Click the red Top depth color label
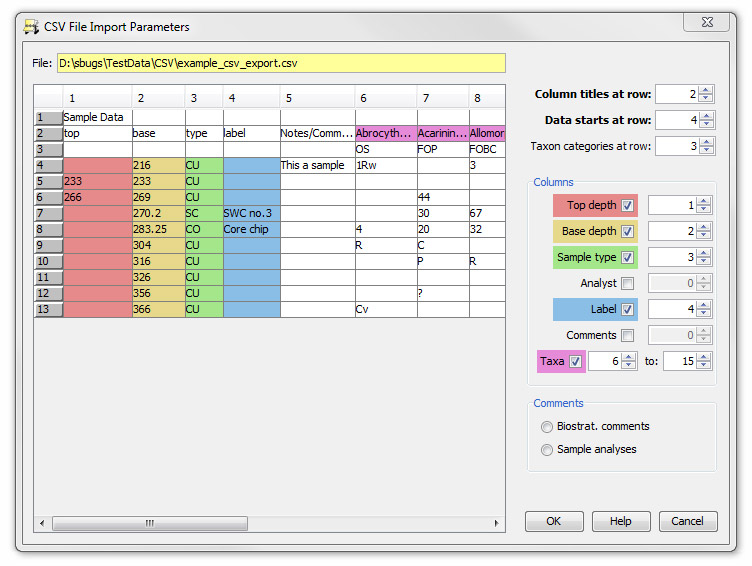This screenshot has height=566, width=752. 595,205
